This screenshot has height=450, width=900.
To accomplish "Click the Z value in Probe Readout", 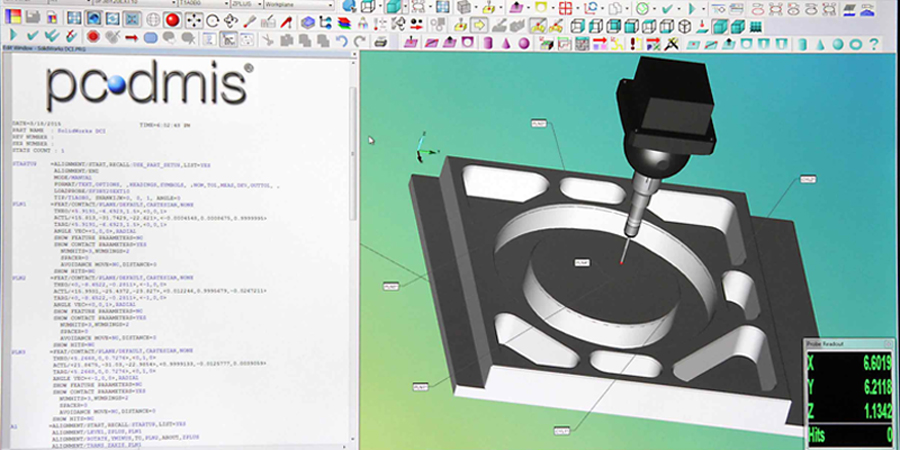I will pos(876,412).
